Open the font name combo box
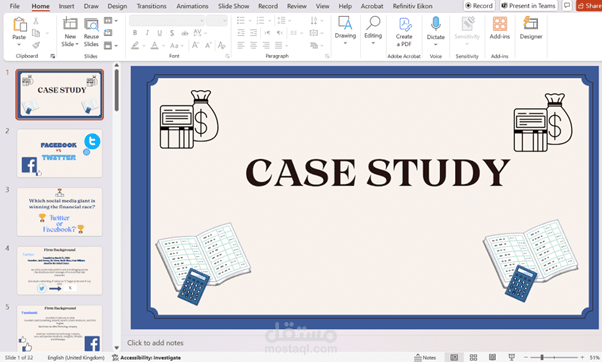 [x=167, y=20]
